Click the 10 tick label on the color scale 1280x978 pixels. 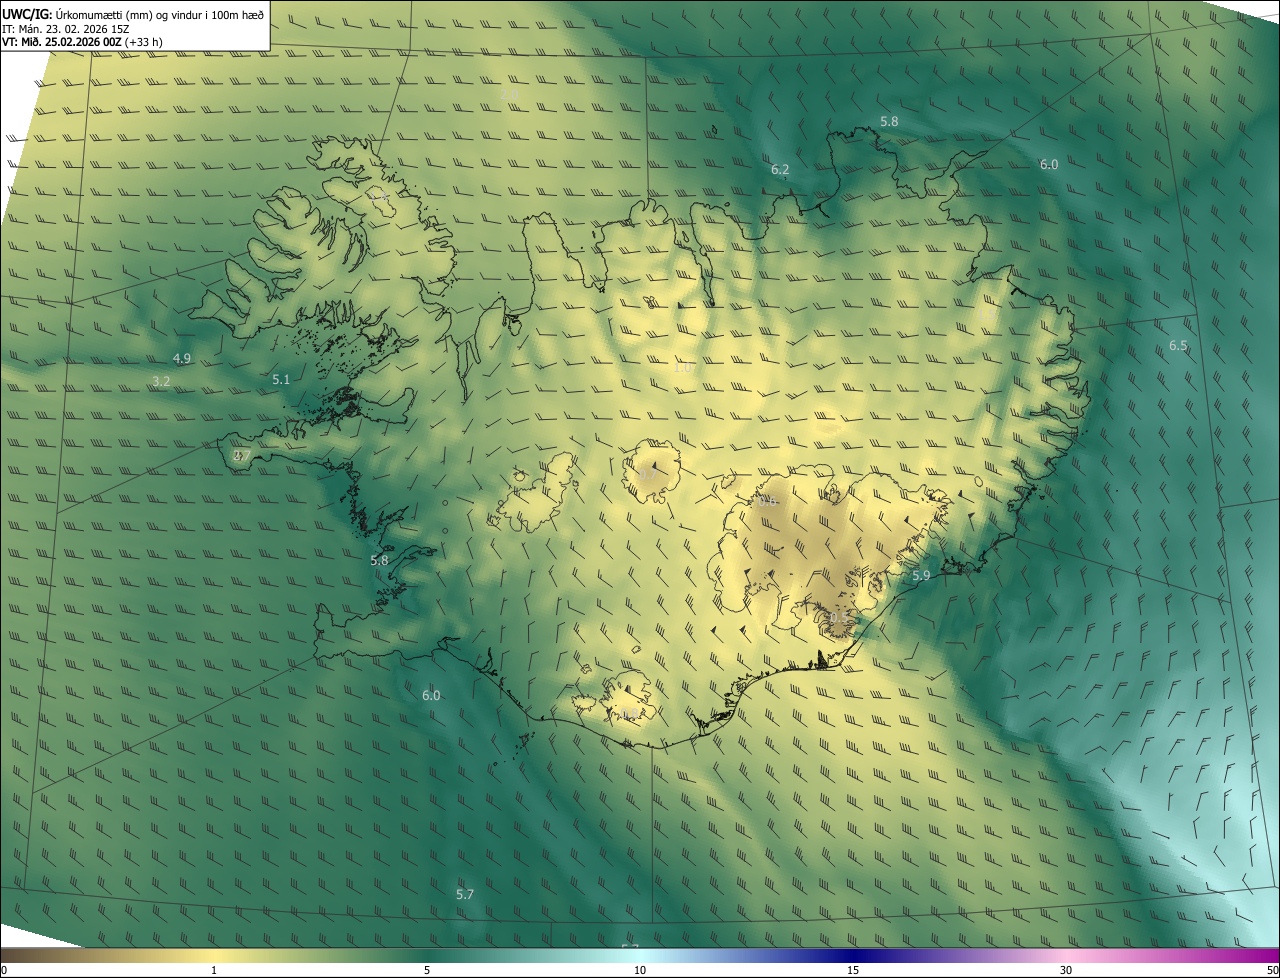tap(640, 970)
